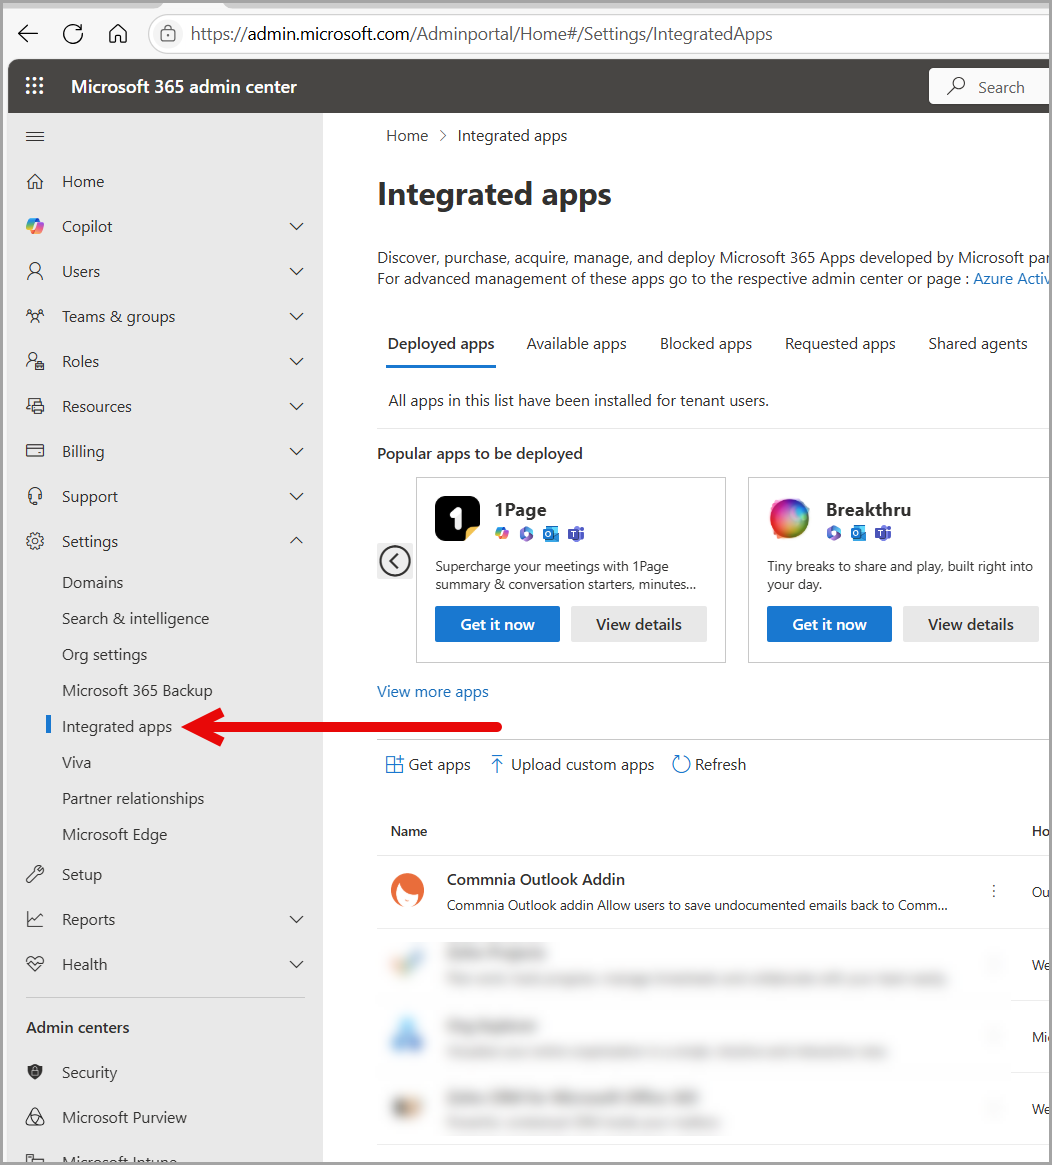
Task: Click the 1Page app logo
Action: 457,519
